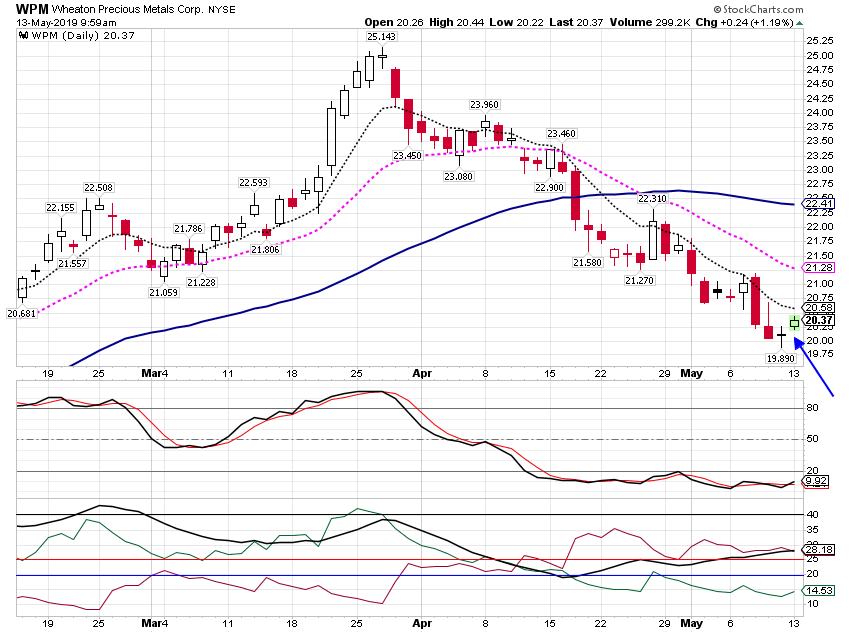Click the 23.460 price label
850x633 pixels.
point(561,133)
